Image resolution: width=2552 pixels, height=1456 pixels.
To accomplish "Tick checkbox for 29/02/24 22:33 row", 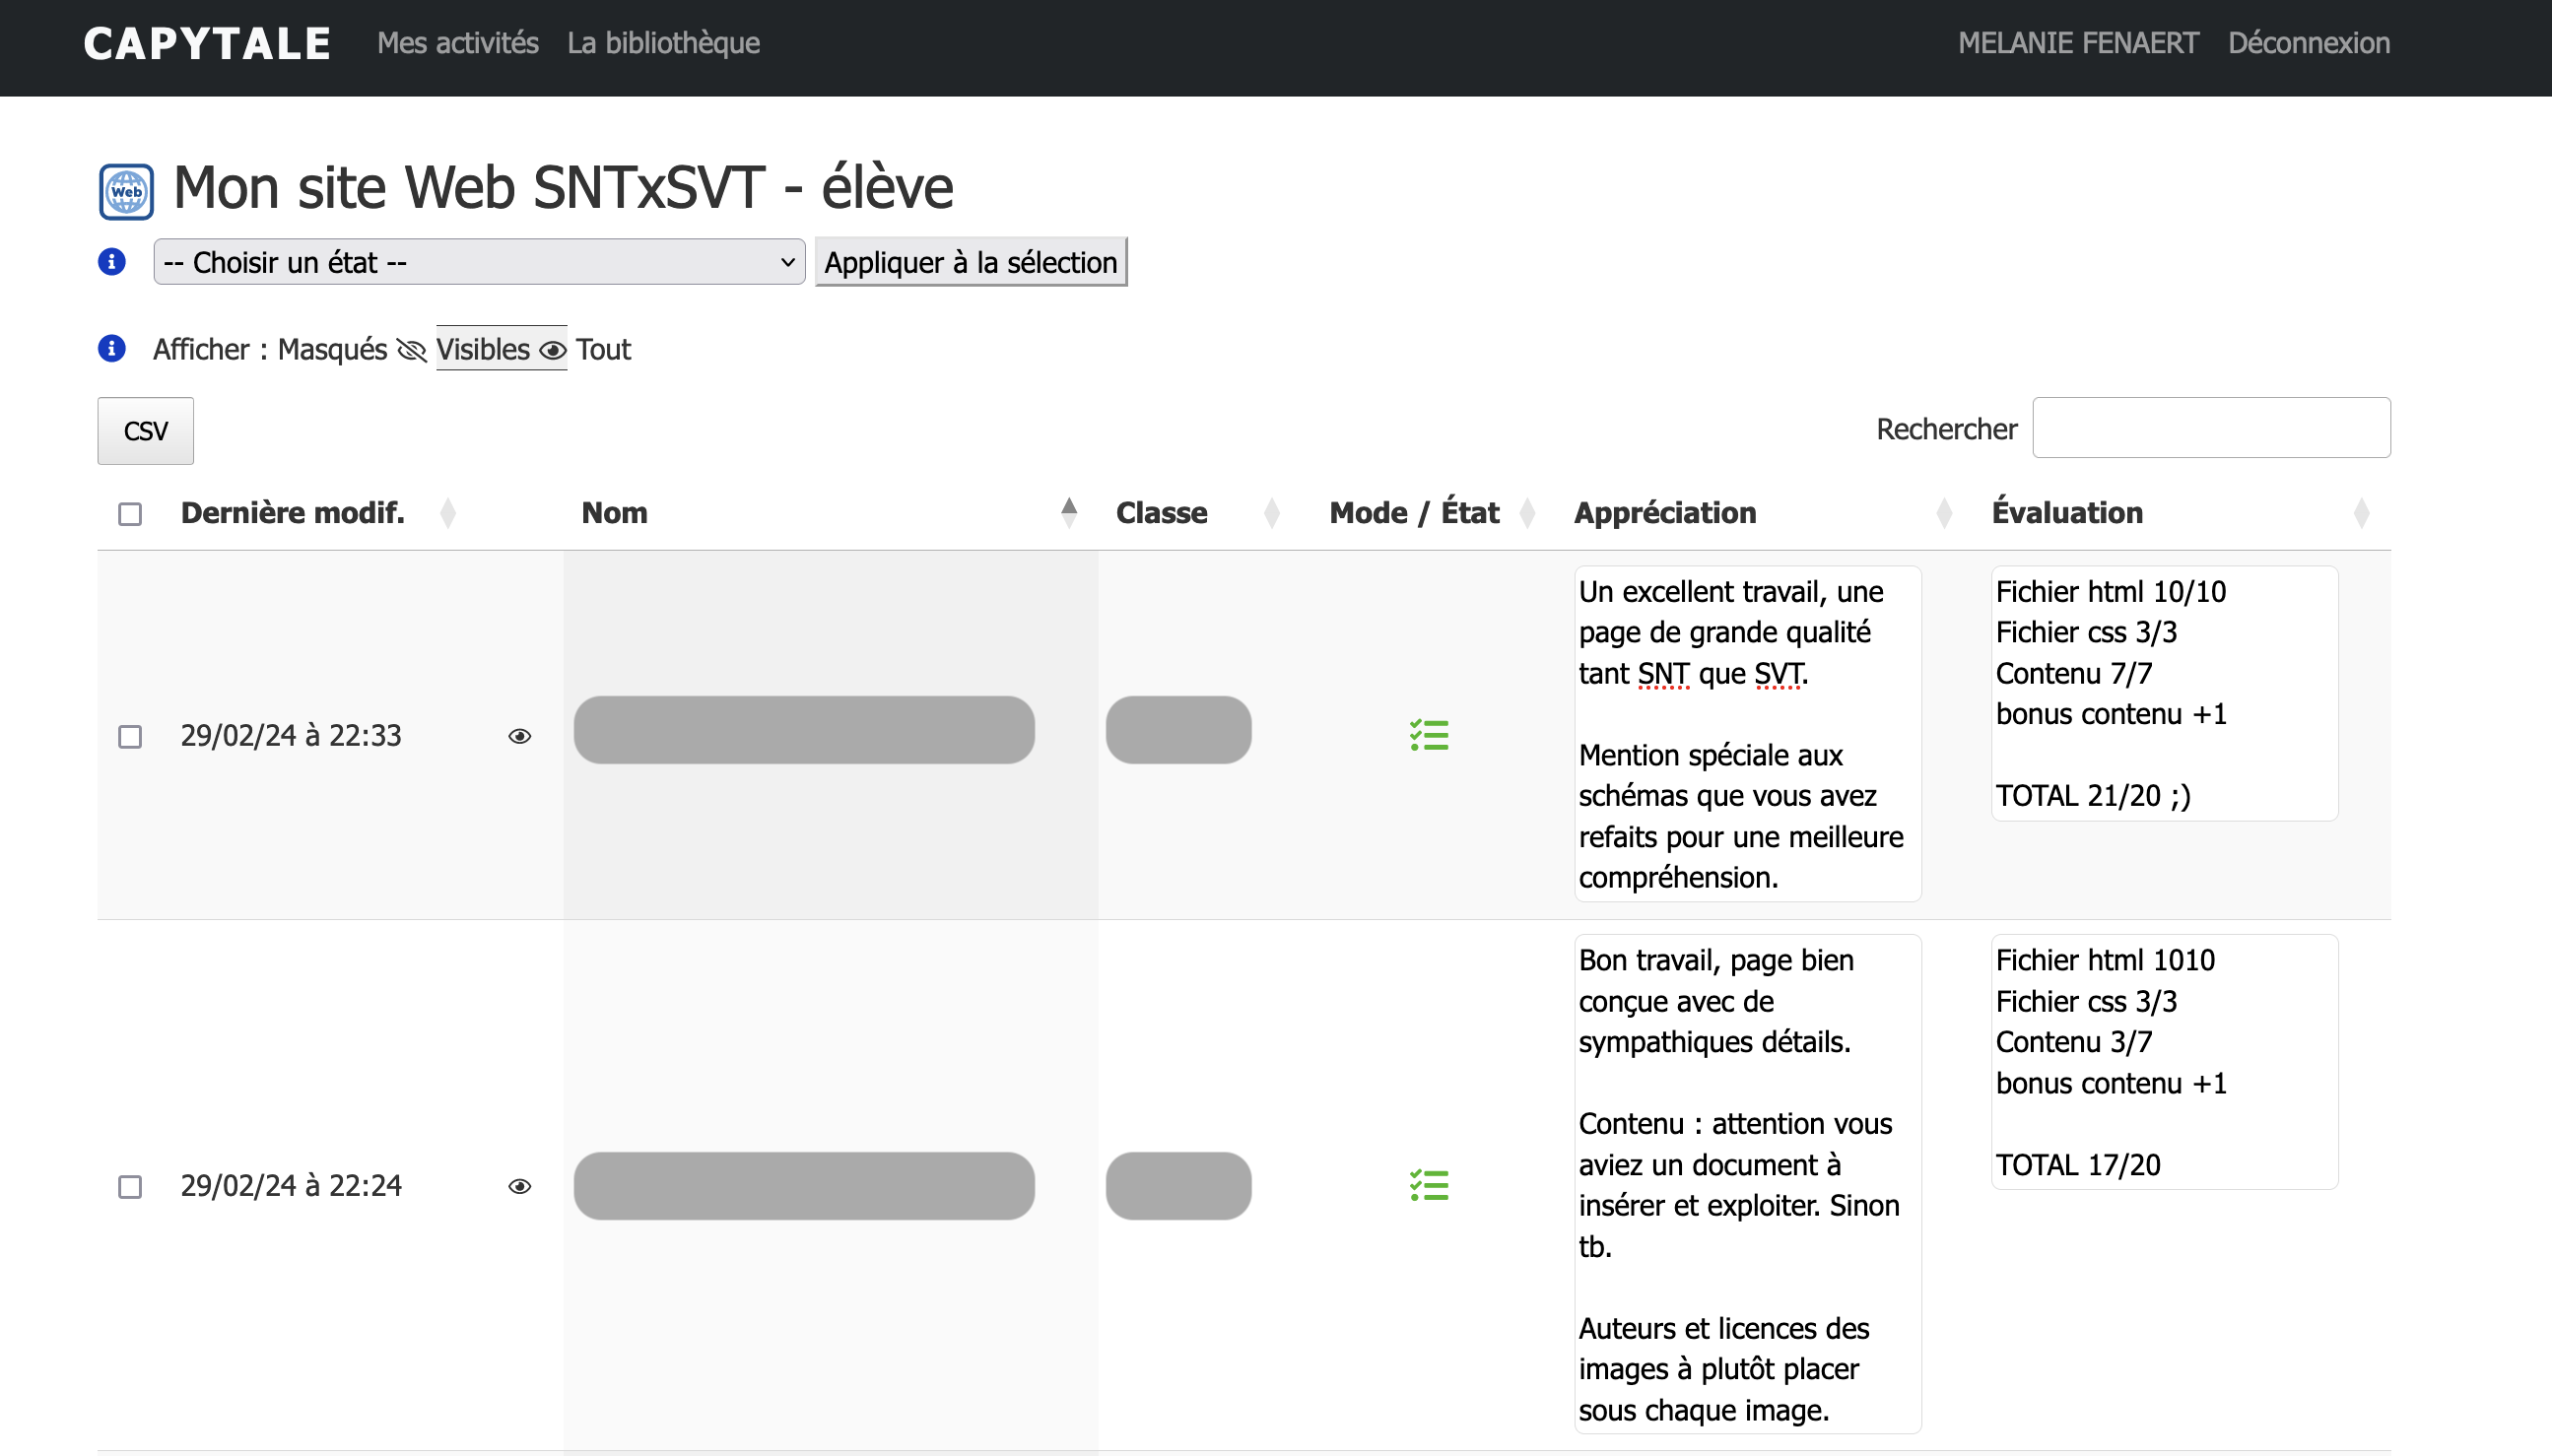I will [130, 737].
